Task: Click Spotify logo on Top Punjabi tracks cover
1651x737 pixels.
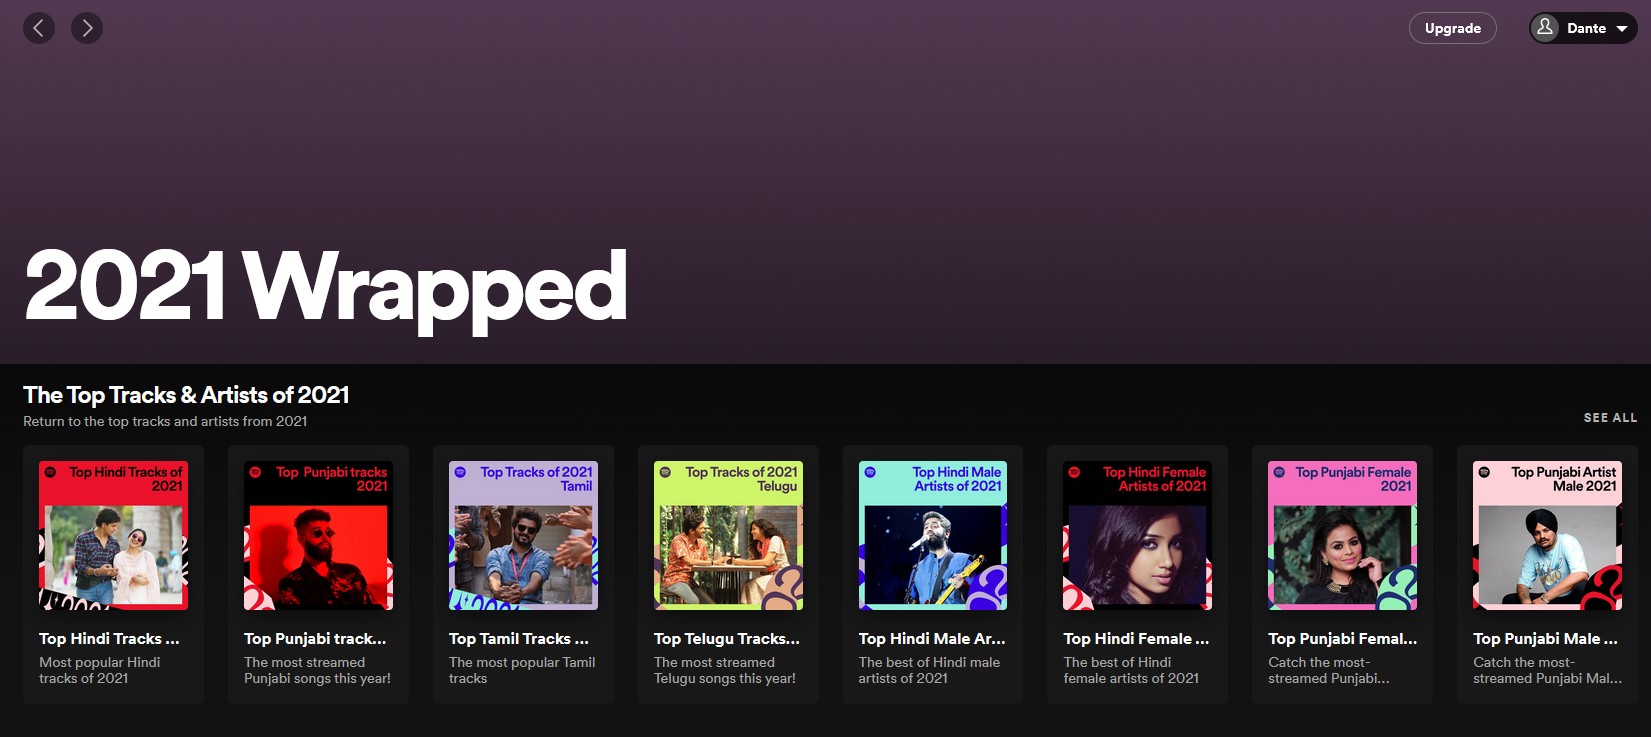Action: (x=256, y=472)
